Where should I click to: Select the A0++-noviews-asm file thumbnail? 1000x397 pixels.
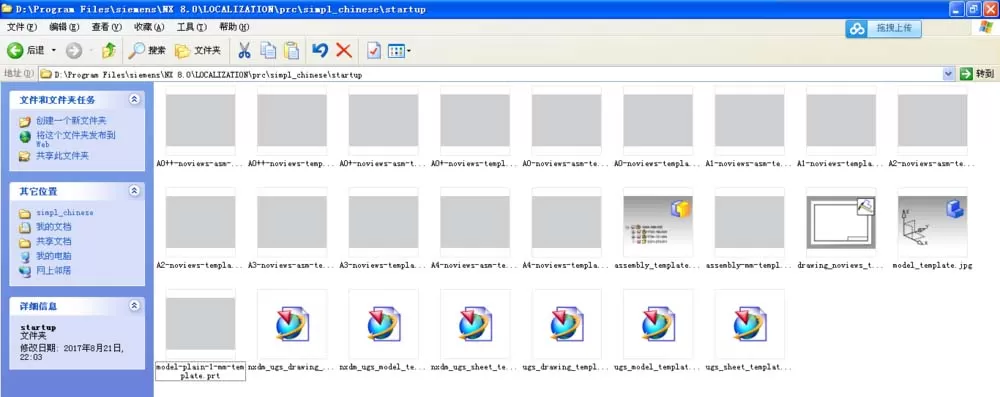[200, 121]
